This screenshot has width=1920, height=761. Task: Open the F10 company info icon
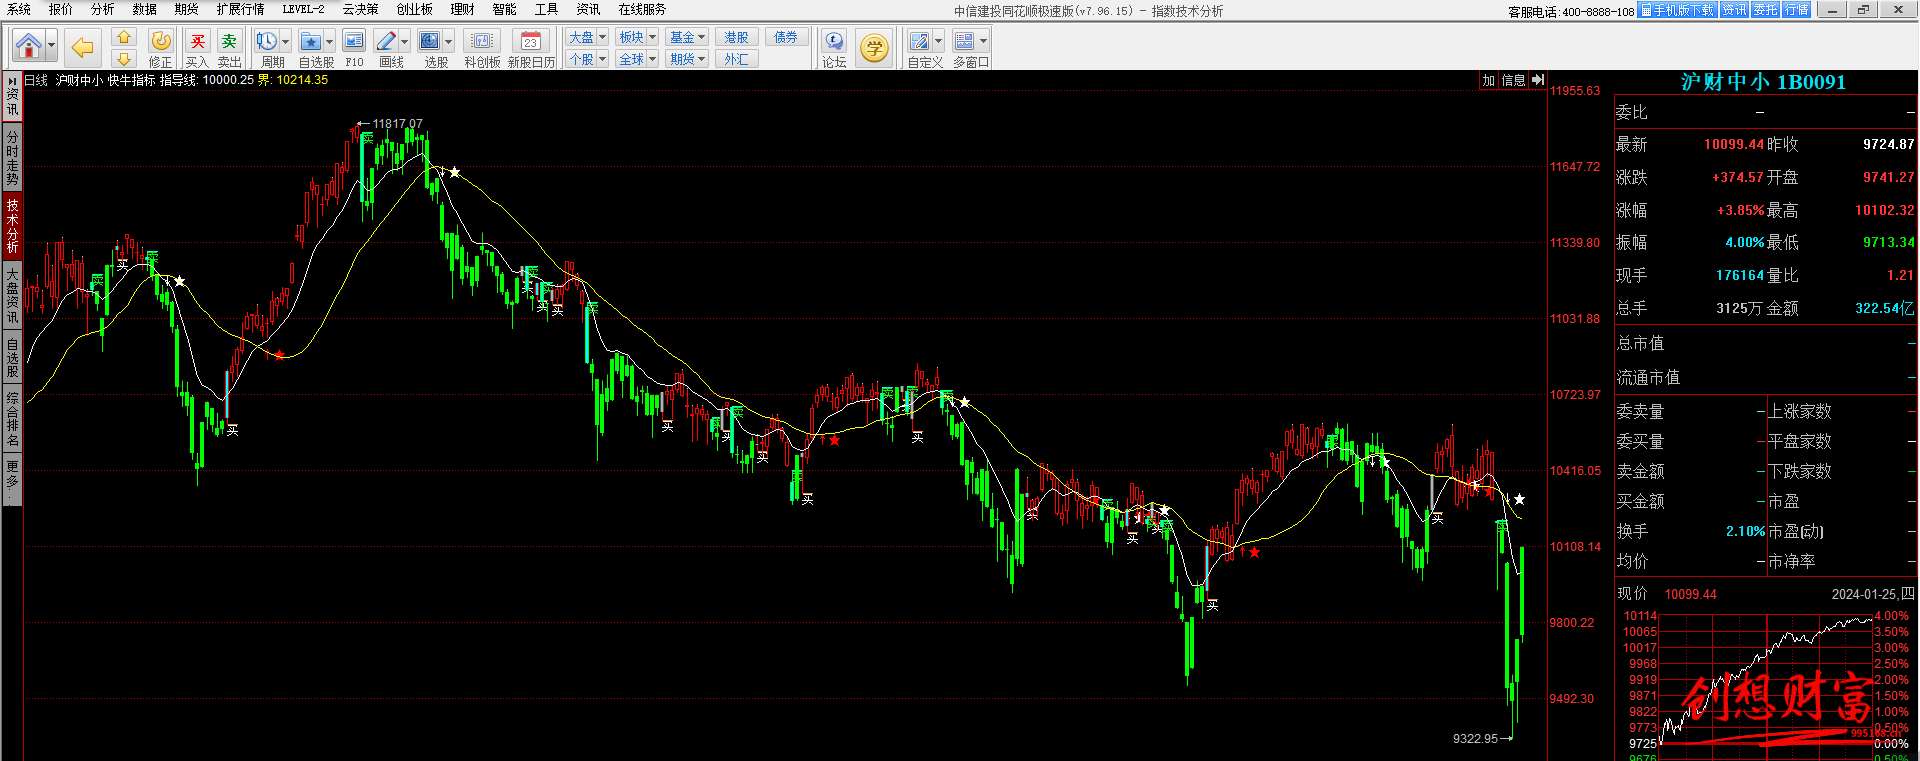pyautogui.click(x=354, y=41)
